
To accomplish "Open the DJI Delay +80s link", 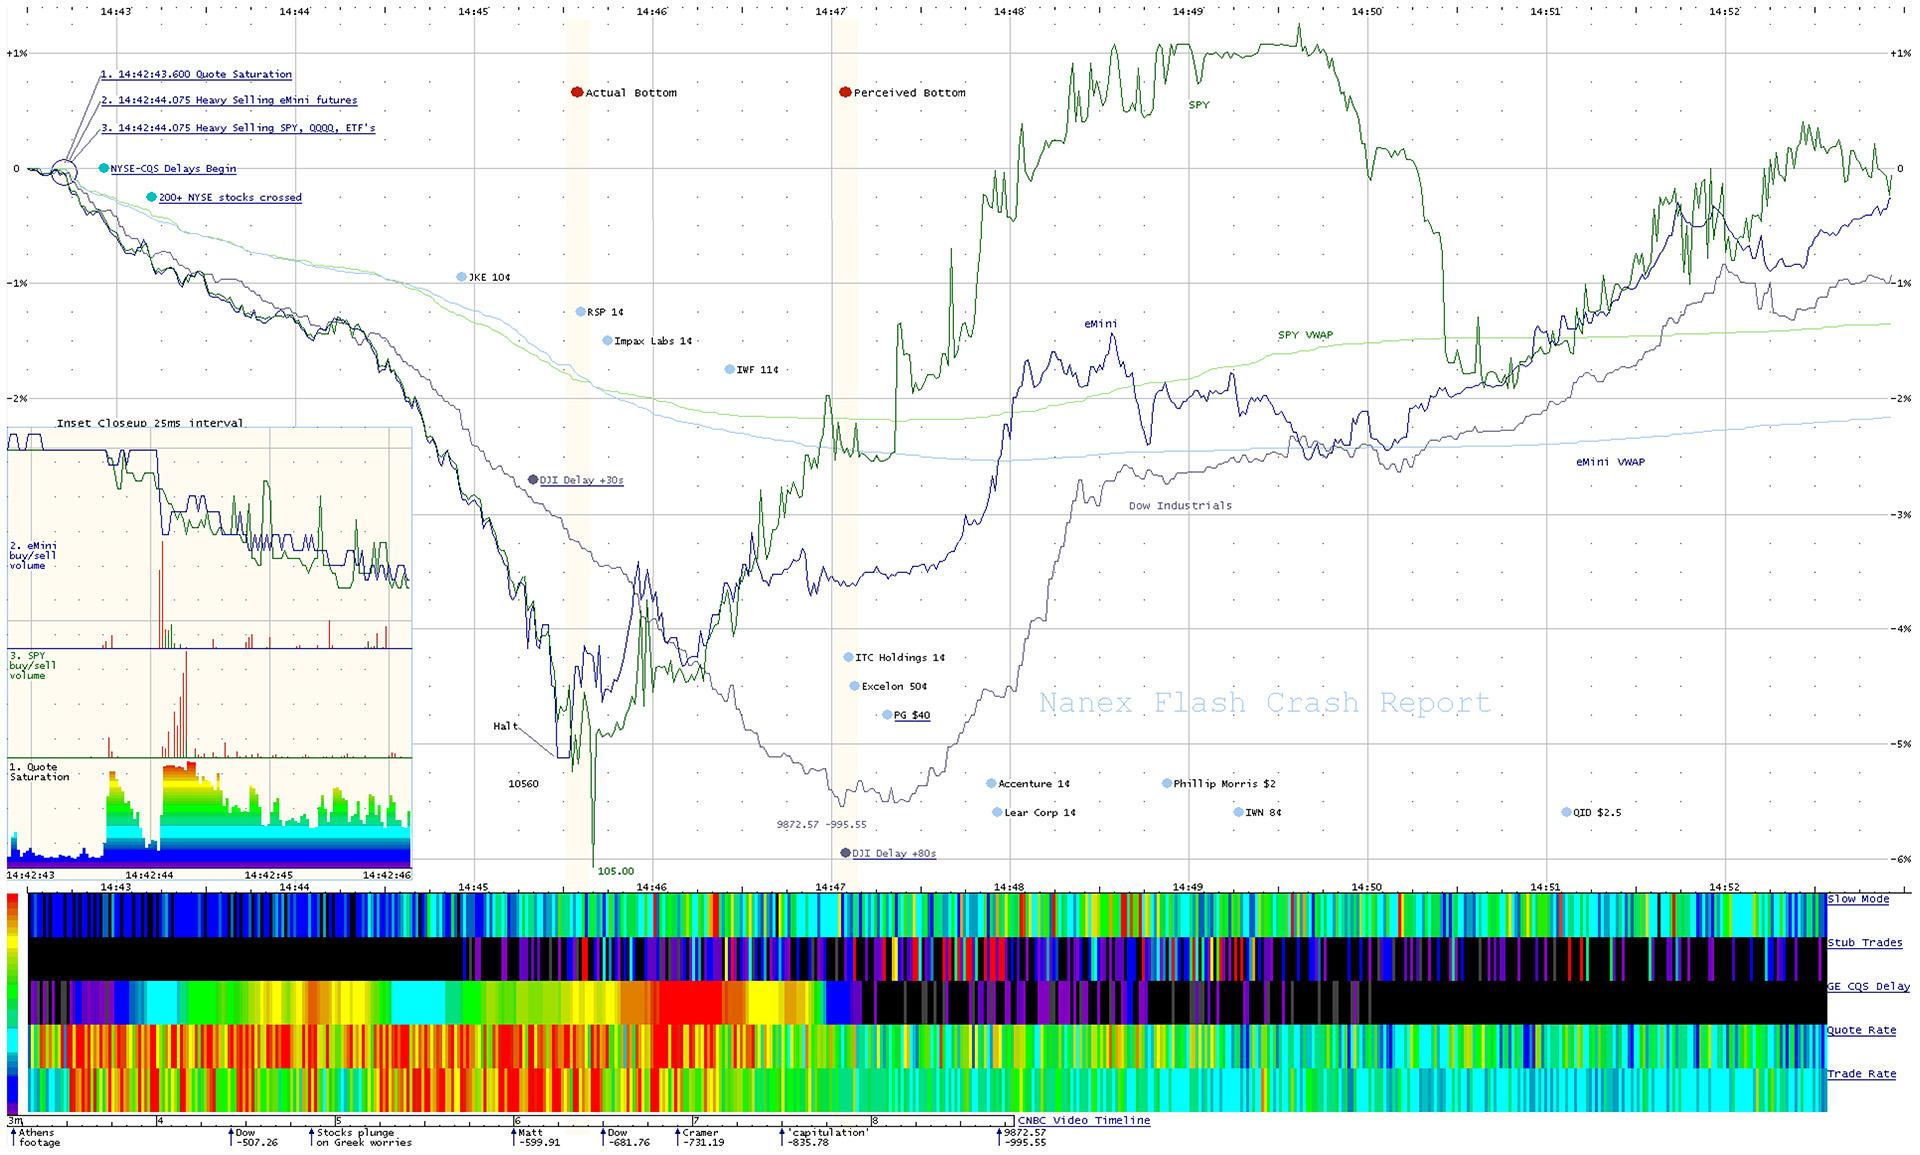I will 893,853.
